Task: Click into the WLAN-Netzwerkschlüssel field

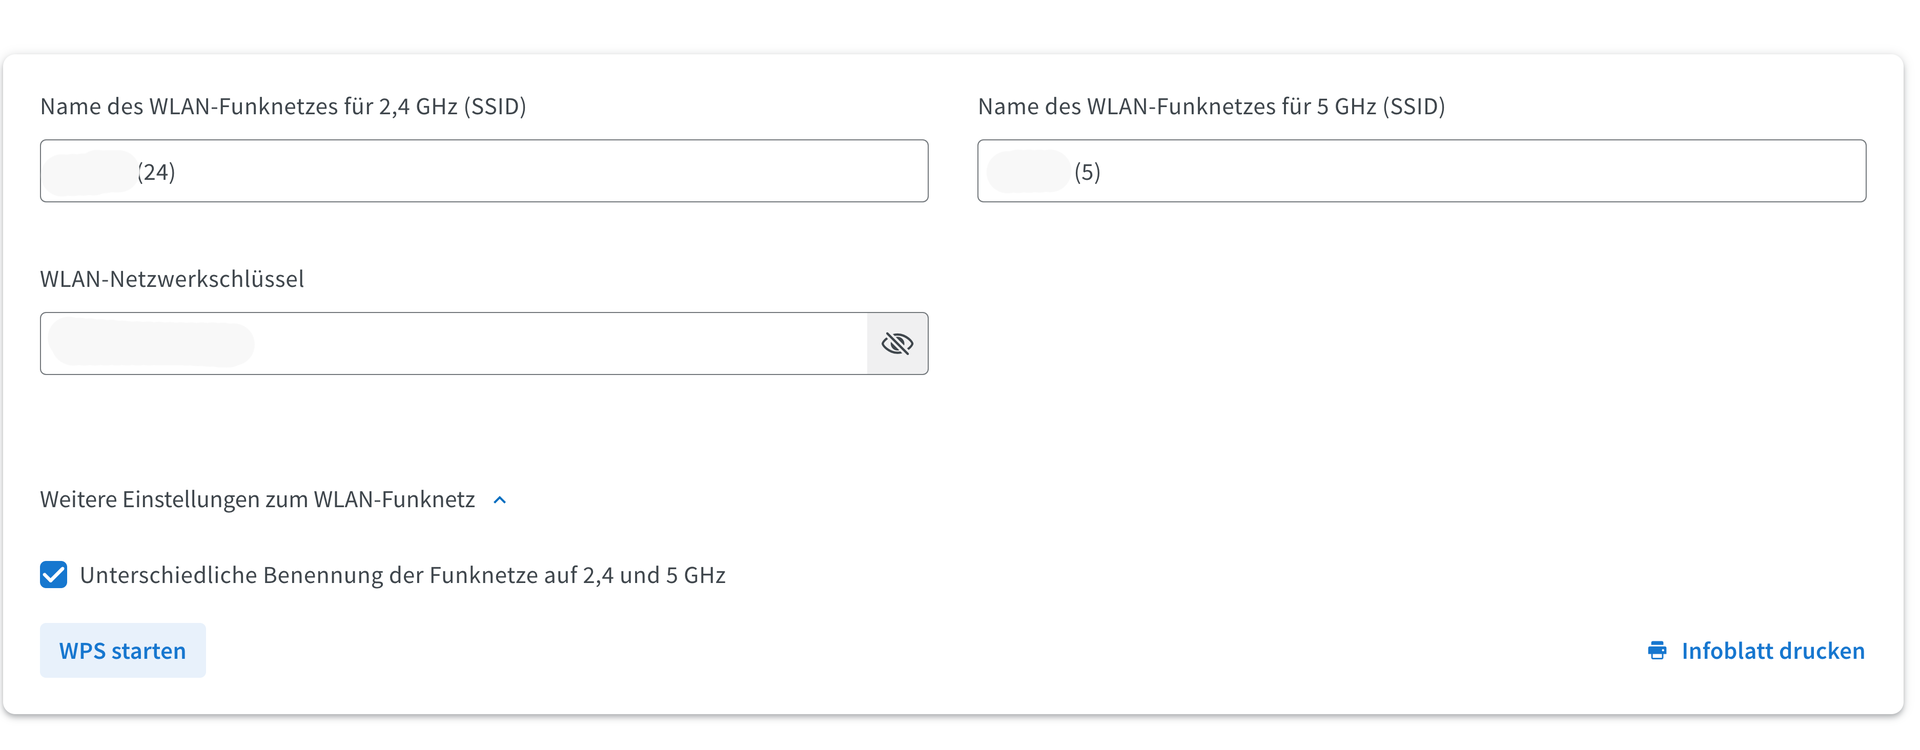Action: tap(454, 344)
